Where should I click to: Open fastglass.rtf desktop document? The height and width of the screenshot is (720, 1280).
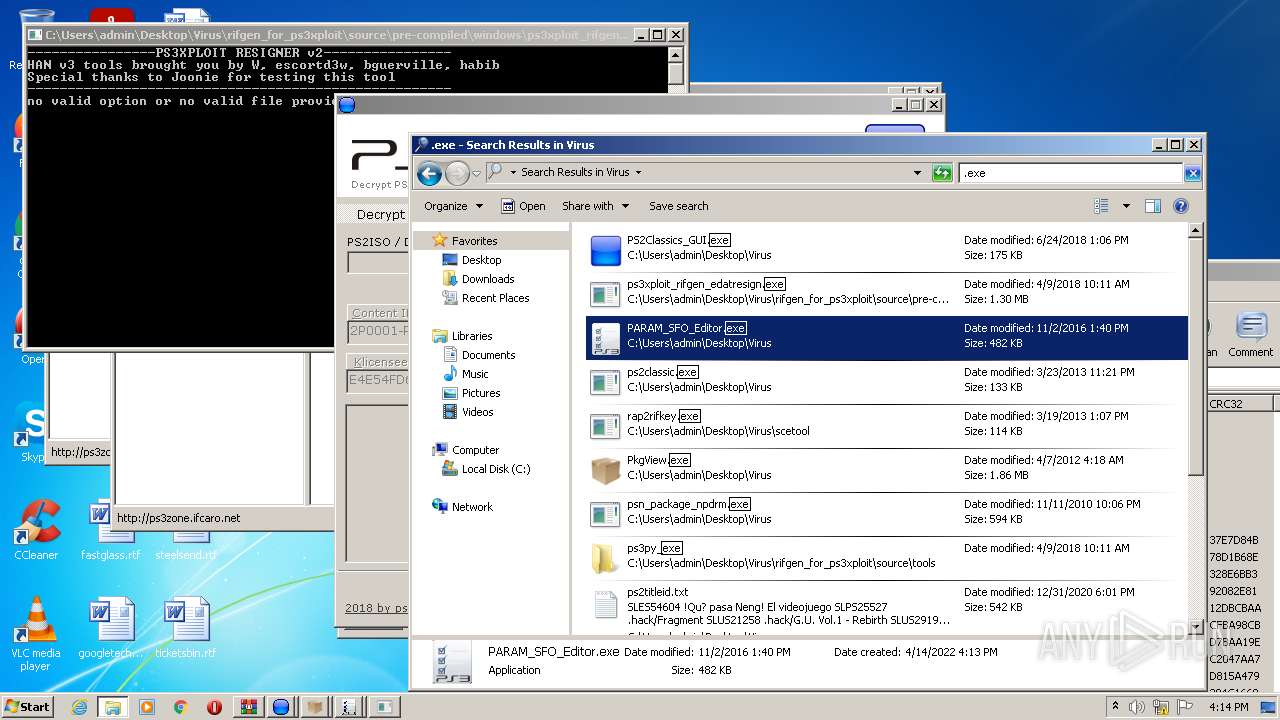coord(110,529)
